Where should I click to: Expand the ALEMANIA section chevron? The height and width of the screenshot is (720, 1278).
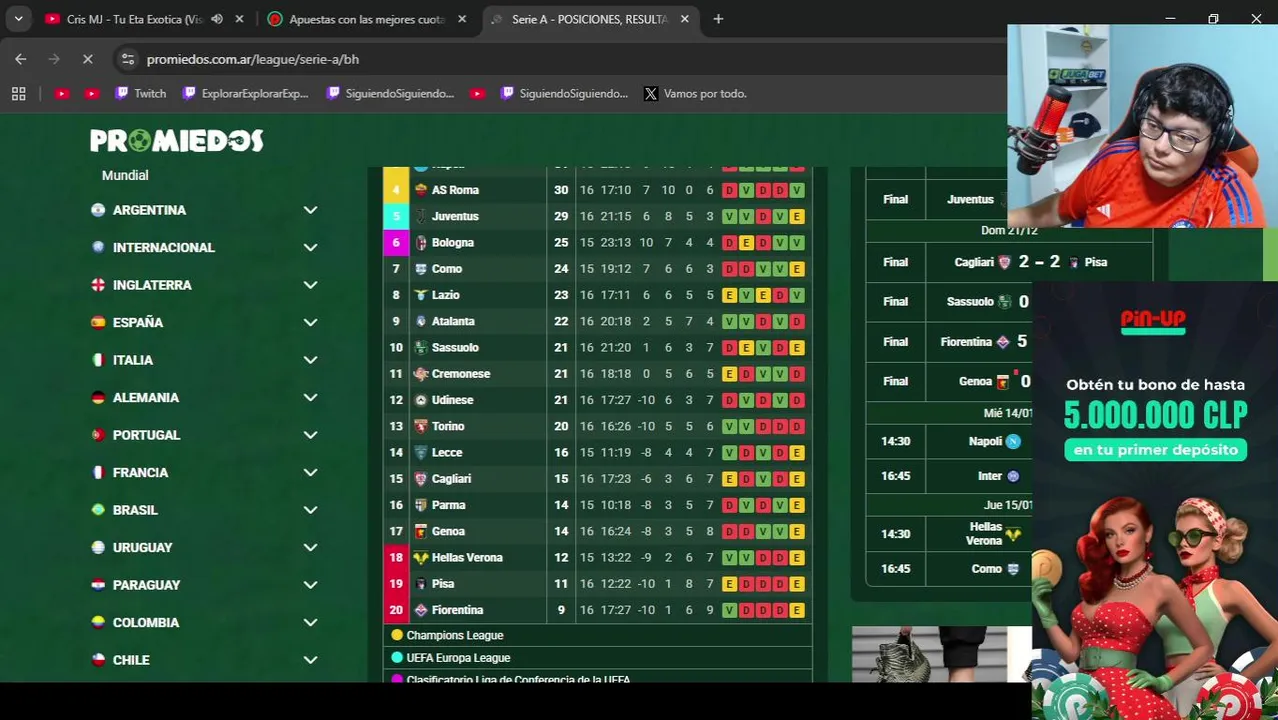pos(310,397)
